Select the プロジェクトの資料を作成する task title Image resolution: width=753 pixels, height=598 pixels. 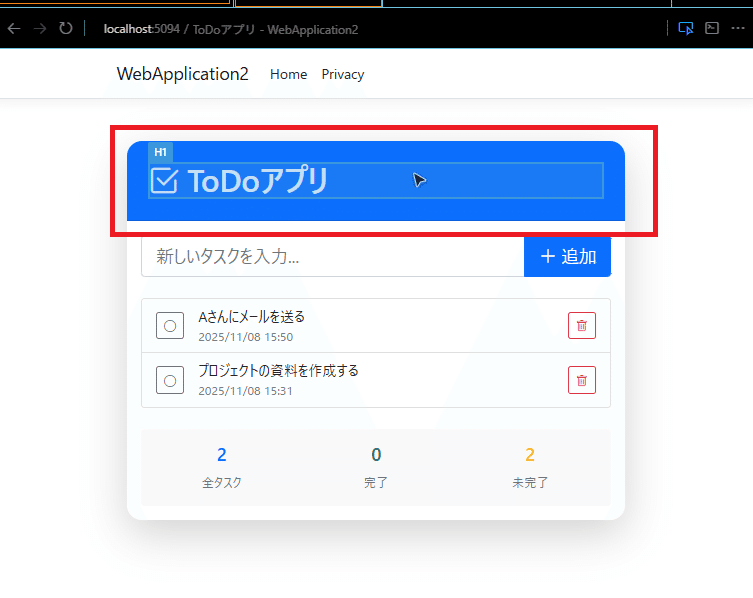(x=279, y=370)
